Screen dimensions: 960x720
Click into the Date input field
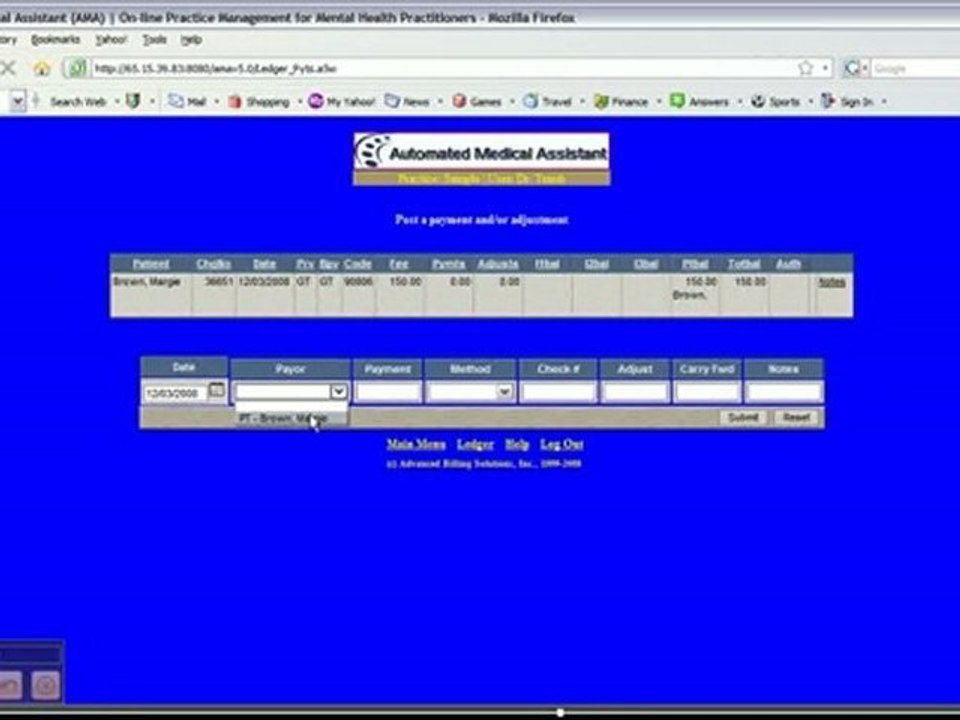point(175,393)
